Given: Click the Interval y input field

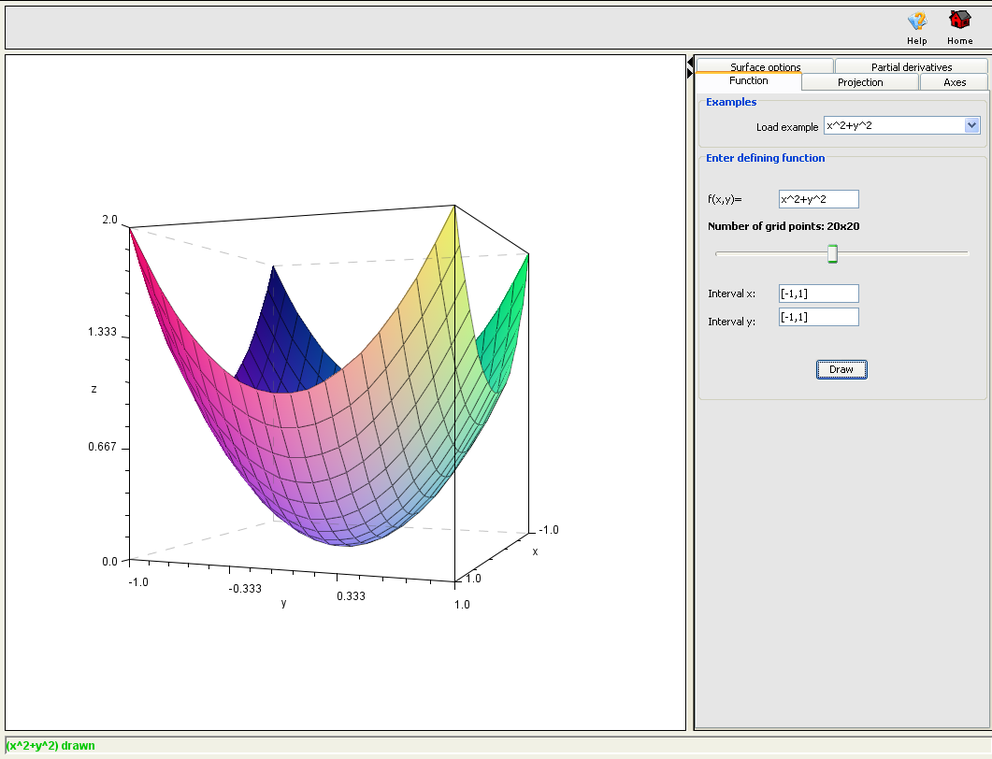Looking at the screenshot, I should [x=818, y=317].
